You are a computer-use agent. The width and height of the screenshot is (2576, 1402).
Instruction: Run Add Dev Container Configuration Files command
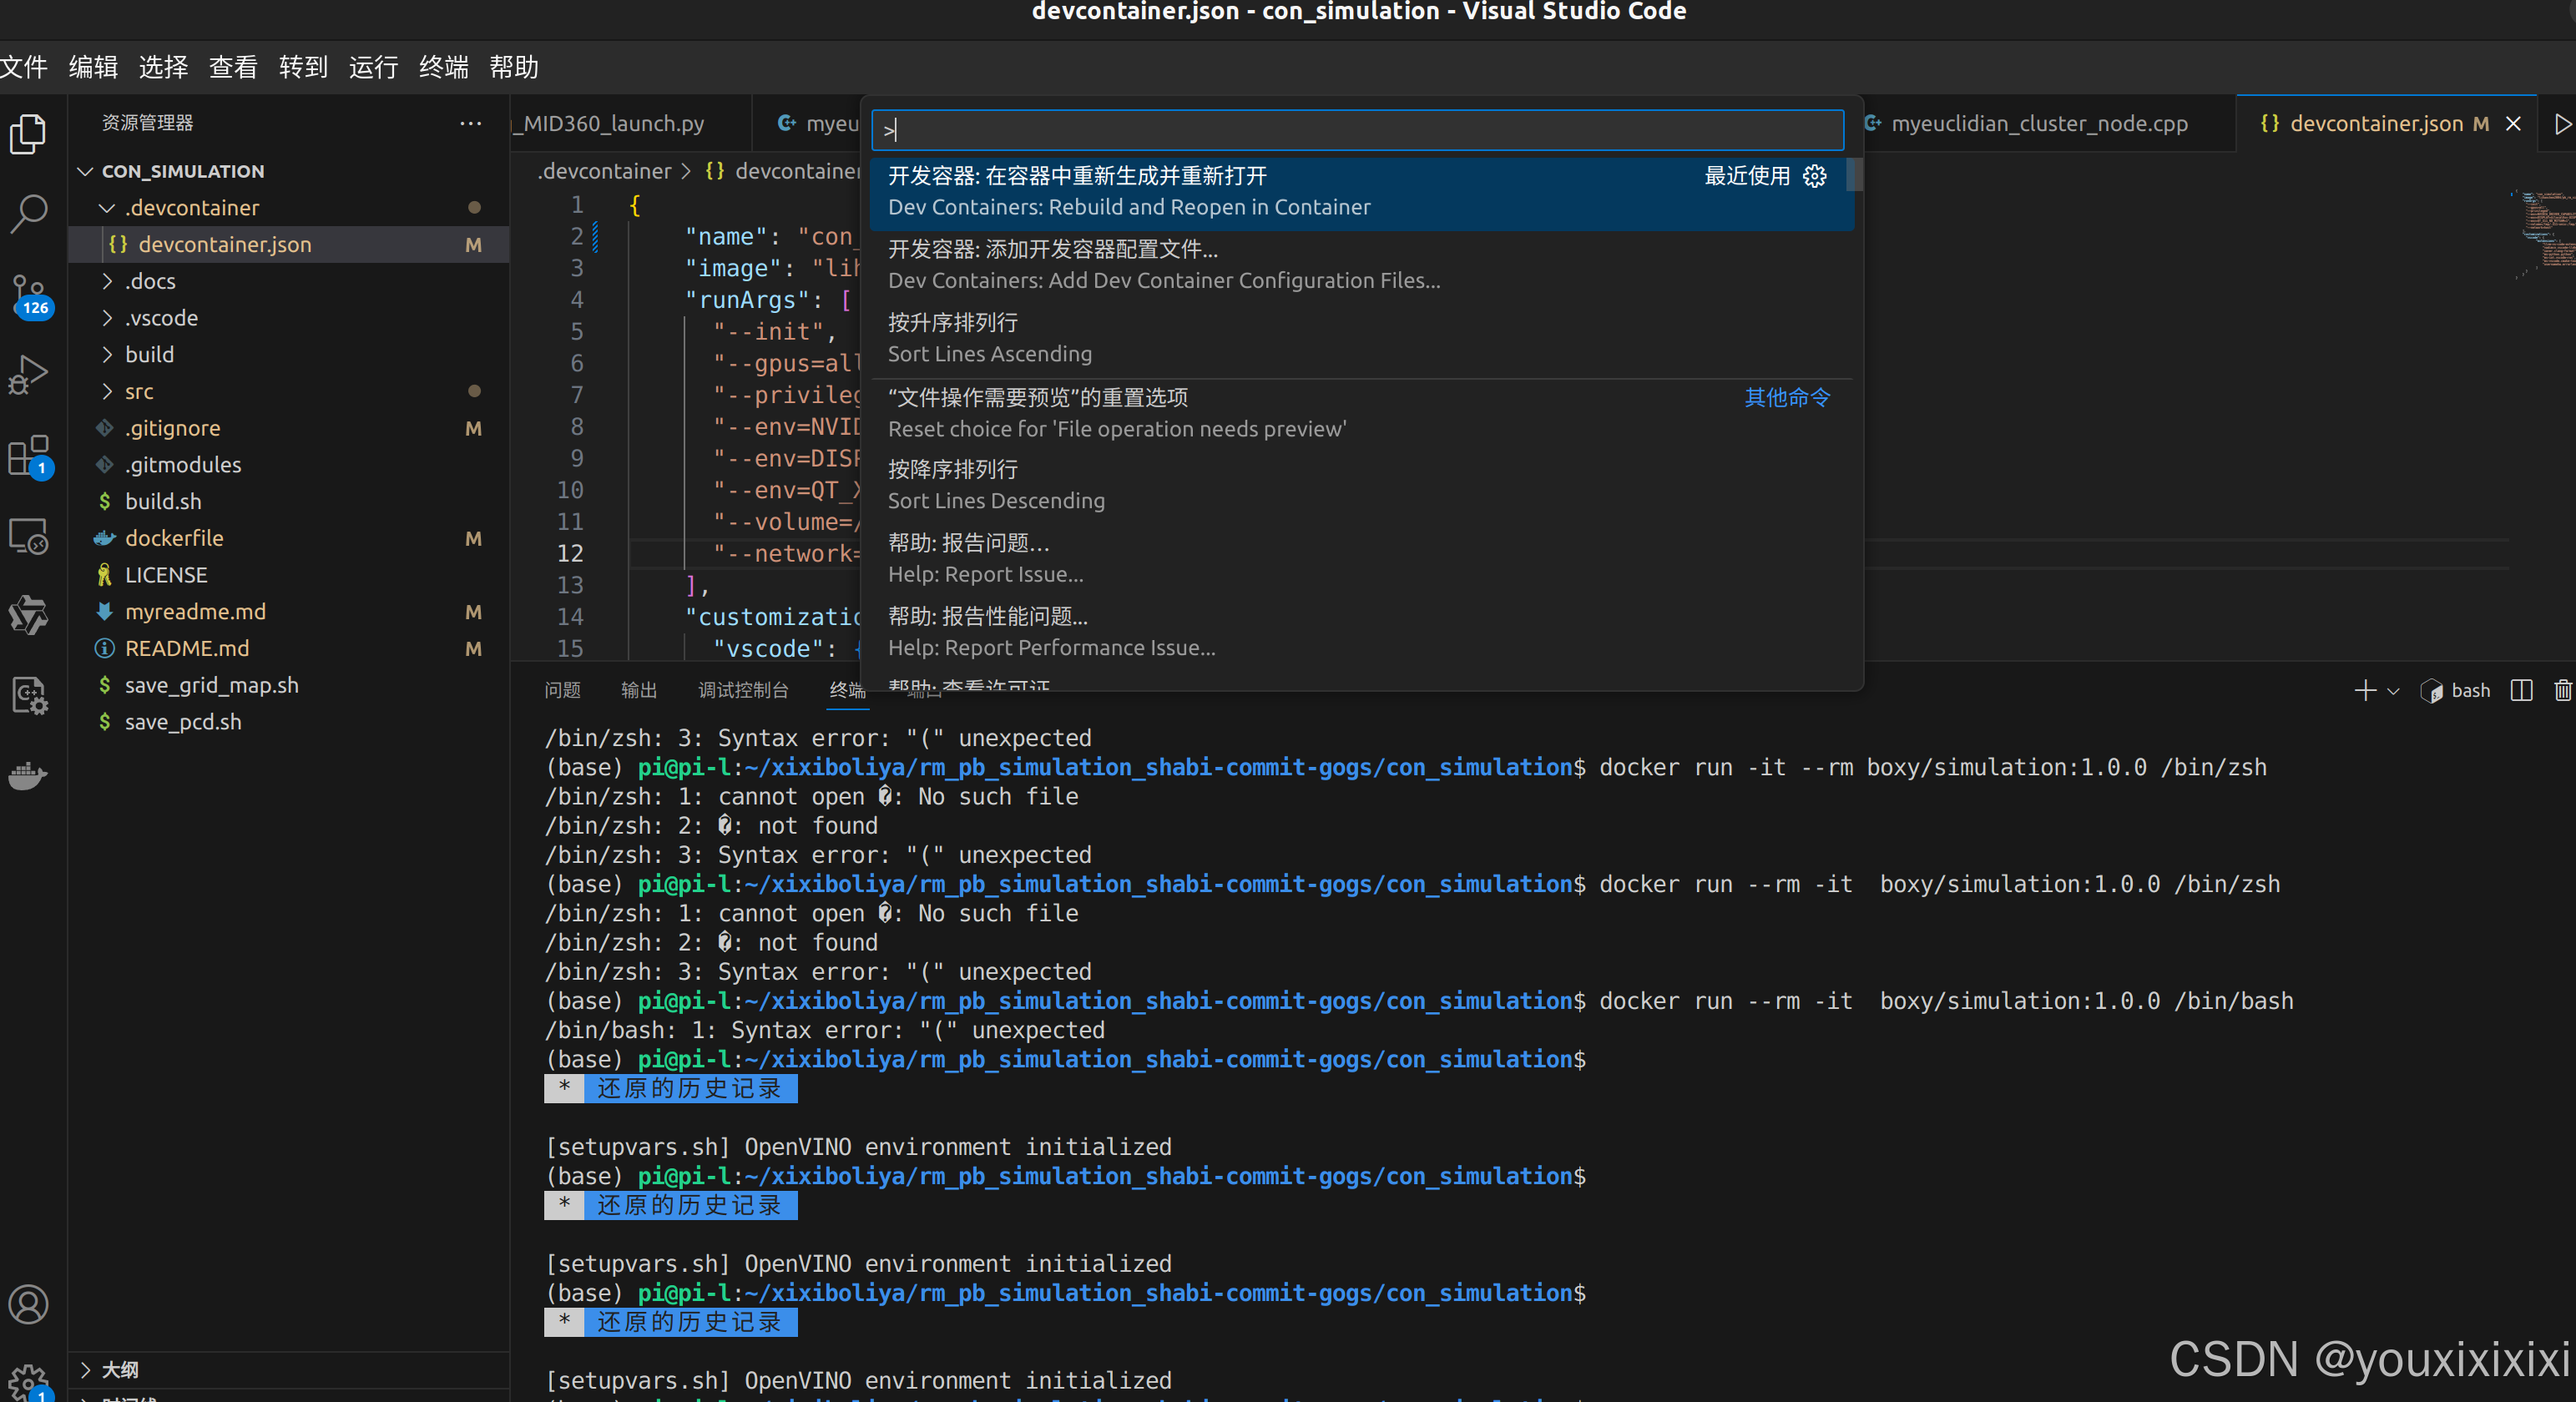(x=1163, y=265)
